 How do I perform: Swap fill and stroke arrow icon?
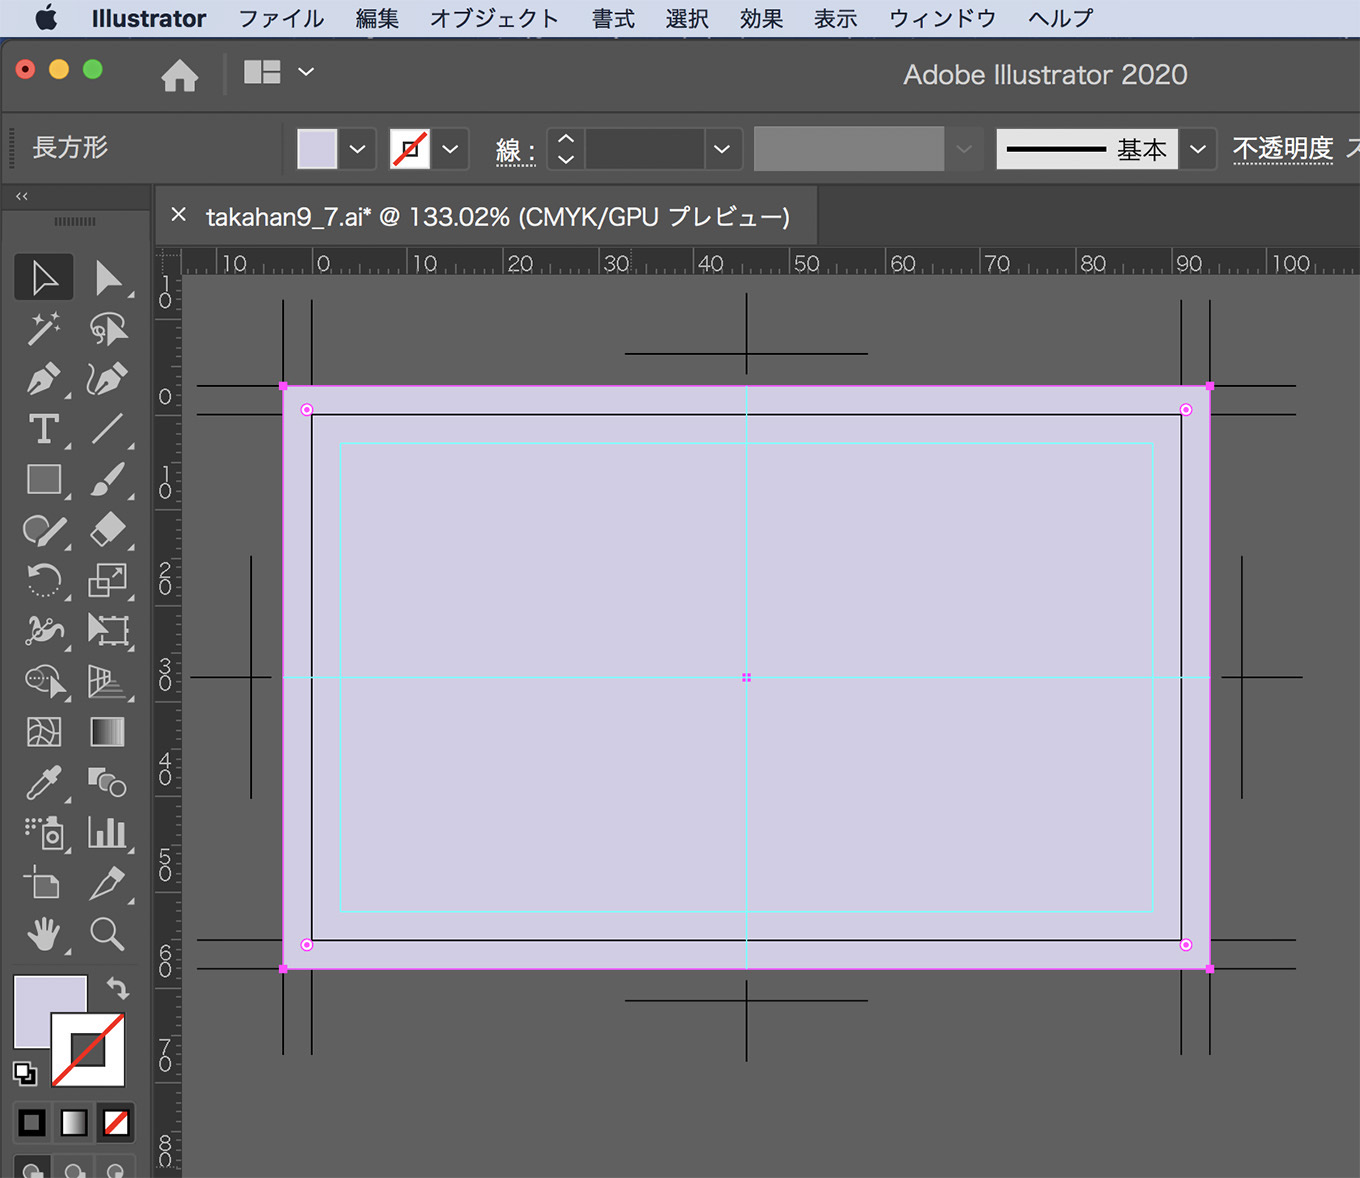tap(118, 988)
